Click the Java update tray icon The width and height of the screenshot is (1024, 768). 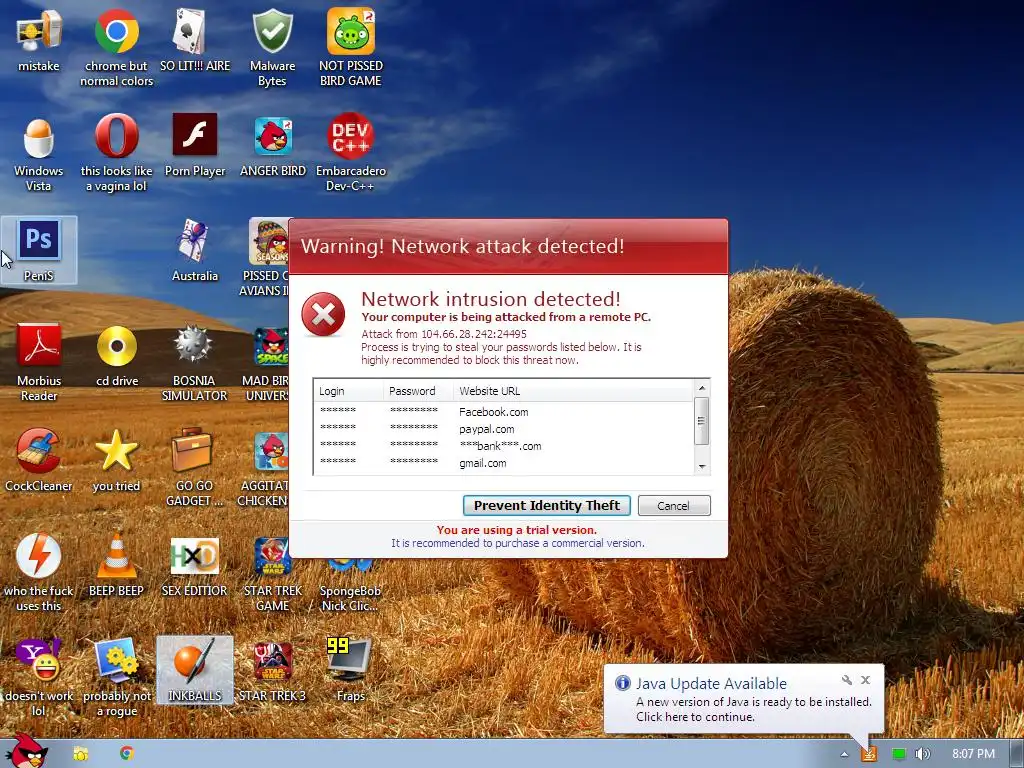869,754
